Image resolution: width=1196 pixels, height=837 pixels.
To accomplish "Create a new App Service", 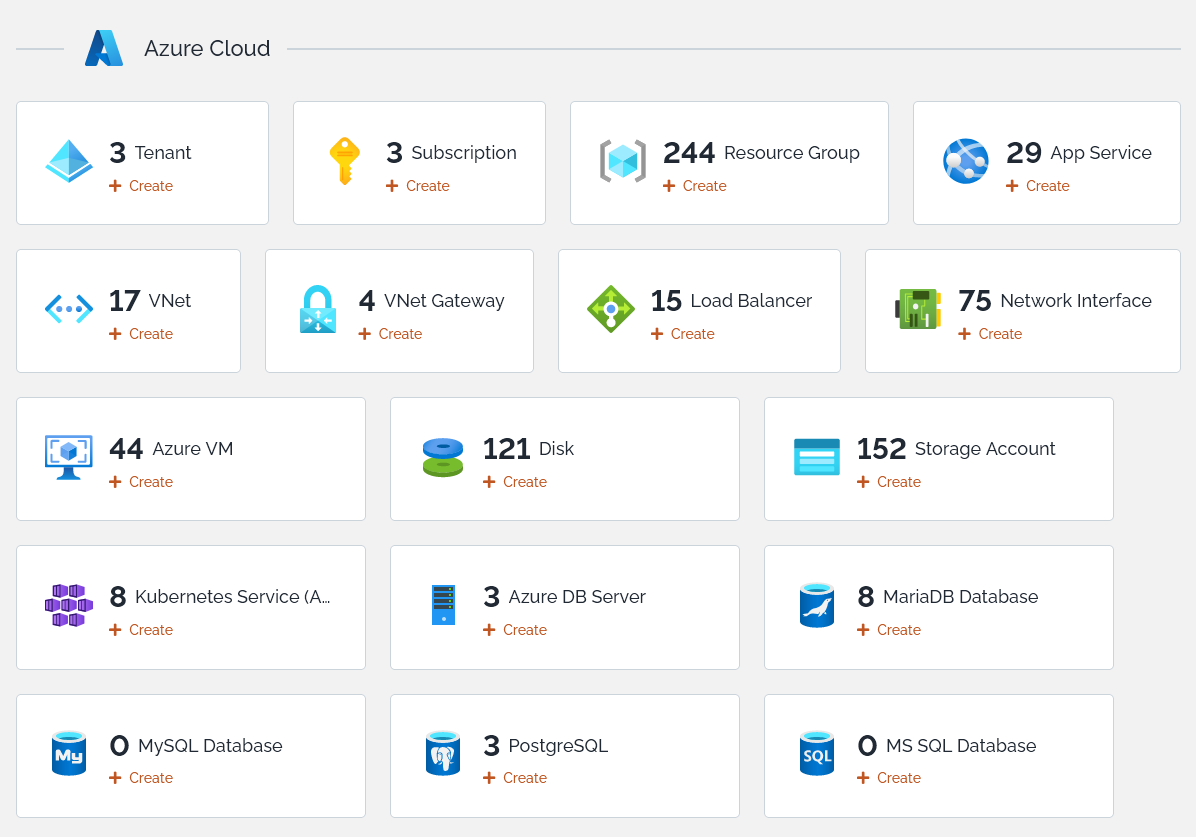I will coord(1038,185).
